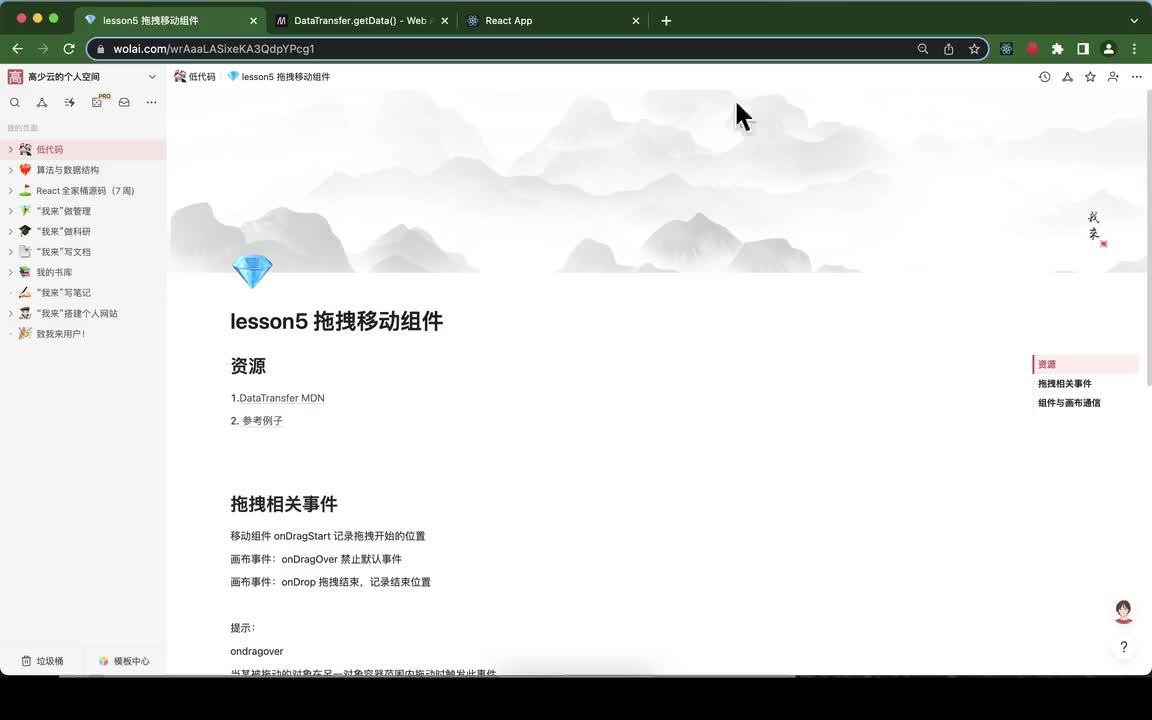1152x720 pixels.
Task: Click the ink-mountain cover image
Action: coord(658,181)
